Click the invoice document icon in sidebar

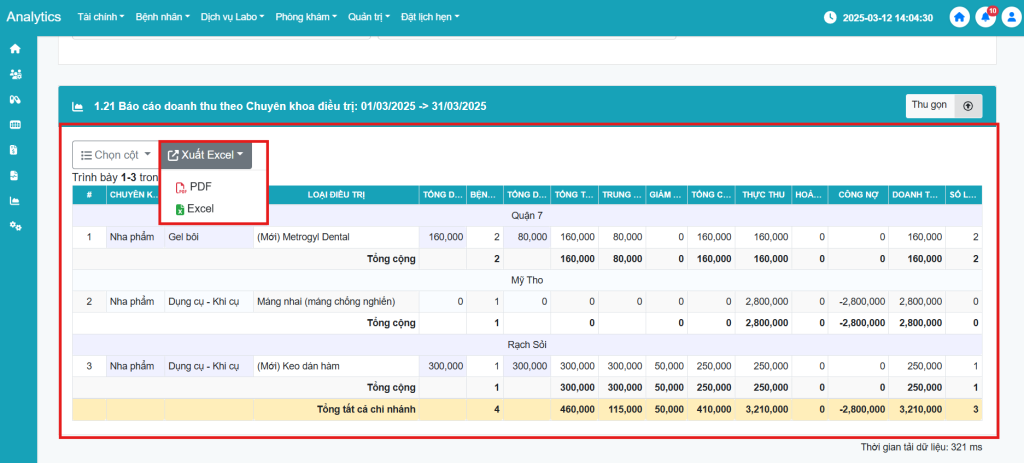(x=15, y=150)
